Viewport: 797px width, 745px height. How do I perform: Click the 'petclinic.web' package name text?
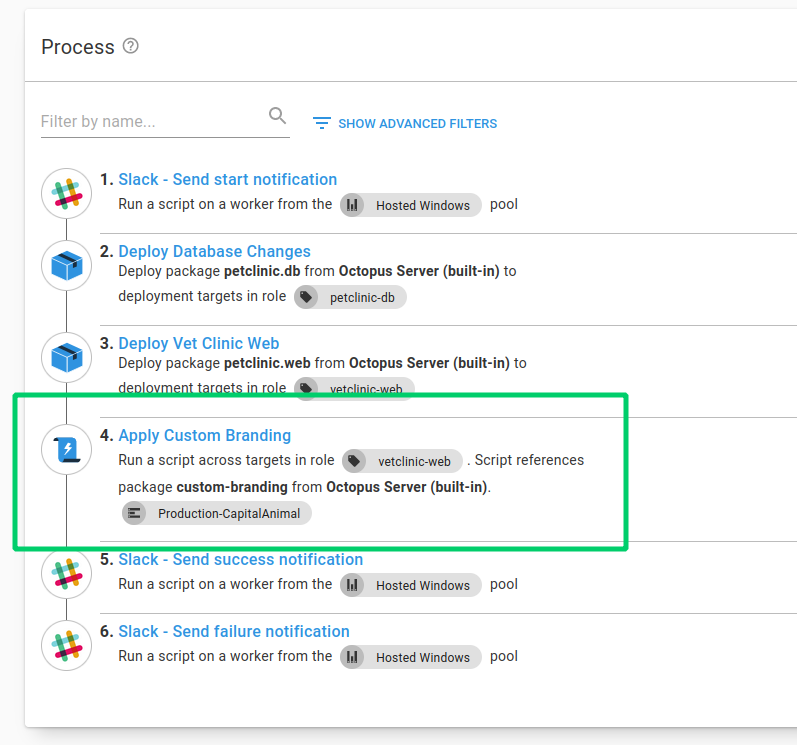point(267,363)
